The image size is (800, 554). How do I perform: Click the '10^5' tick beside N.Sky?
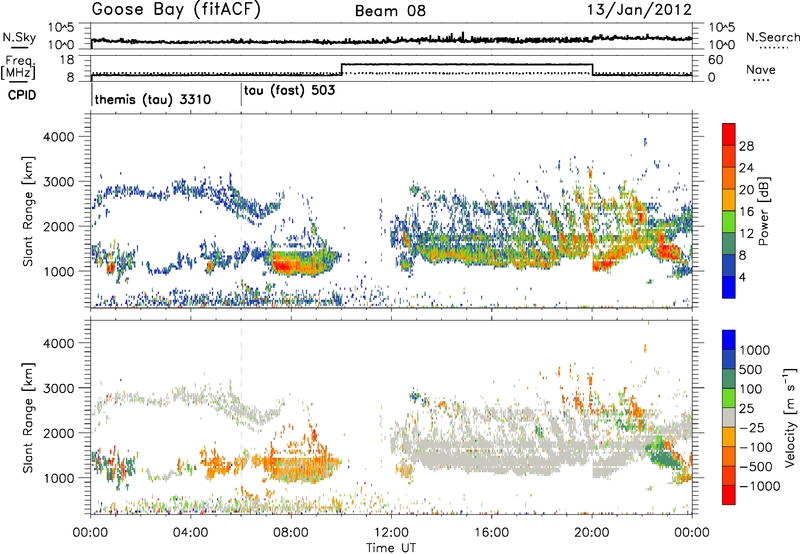[x=61, y=27]
